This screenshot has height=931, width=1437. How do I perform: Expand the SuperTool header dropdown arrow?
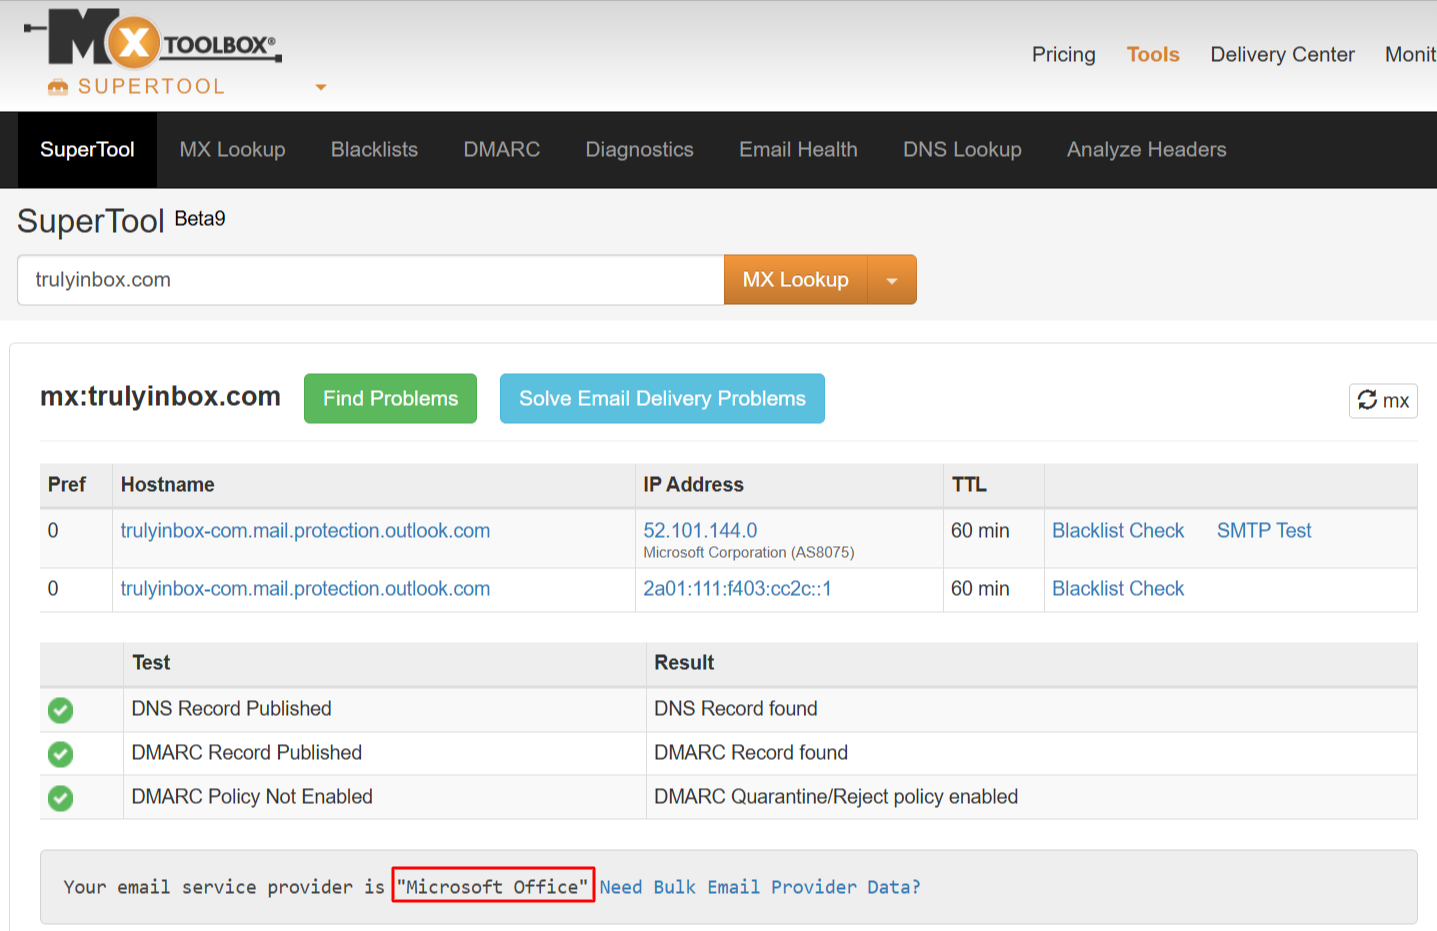click(321, 88)
